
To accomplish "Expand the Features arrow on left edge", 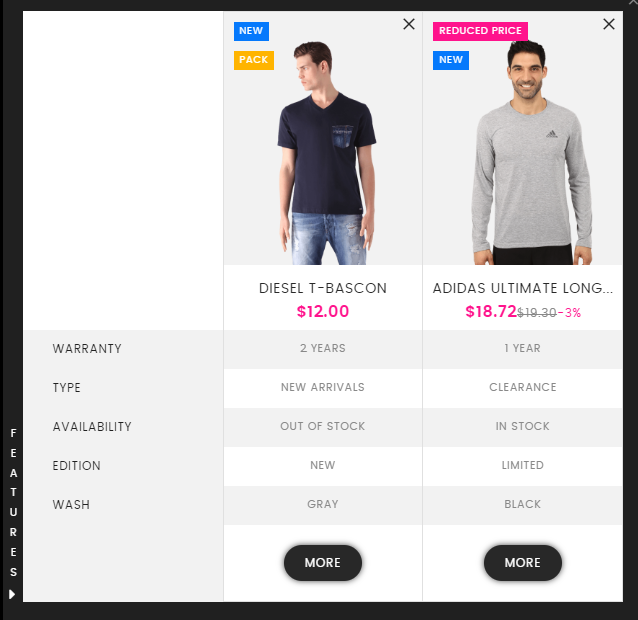I will point(12,594).
